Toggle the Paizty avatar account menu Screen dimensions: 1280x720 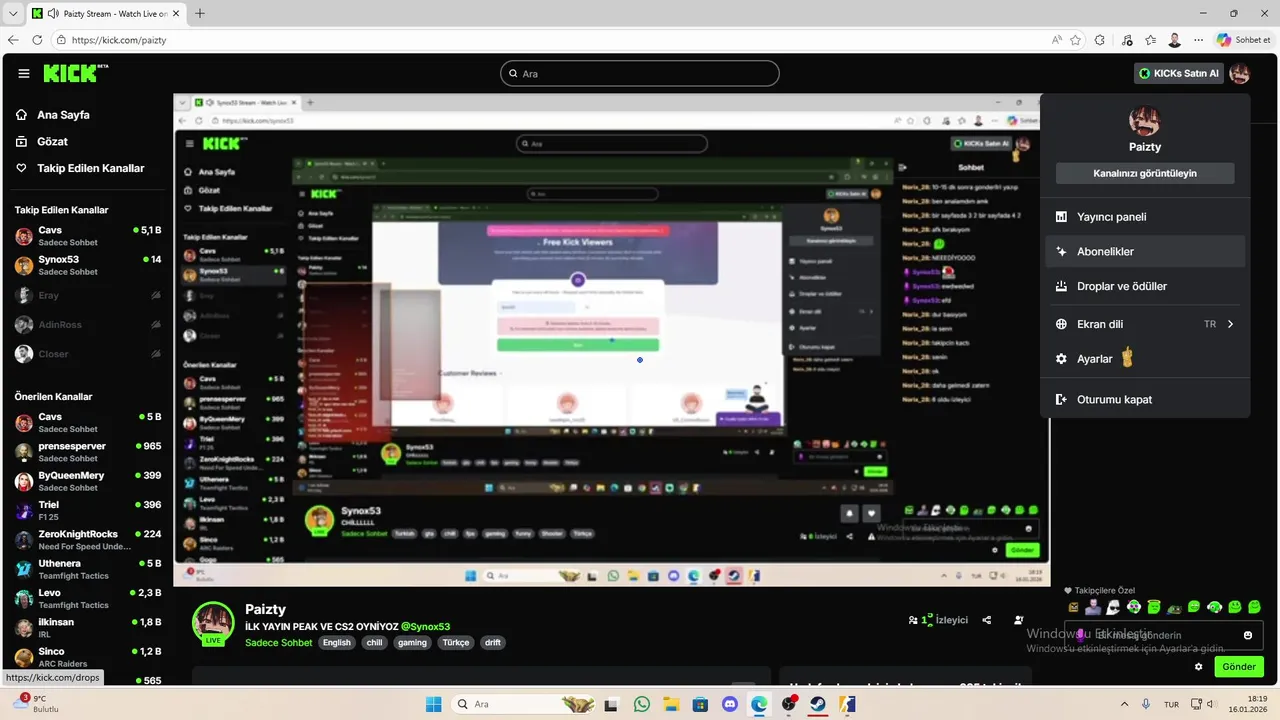click(1239, 73)
